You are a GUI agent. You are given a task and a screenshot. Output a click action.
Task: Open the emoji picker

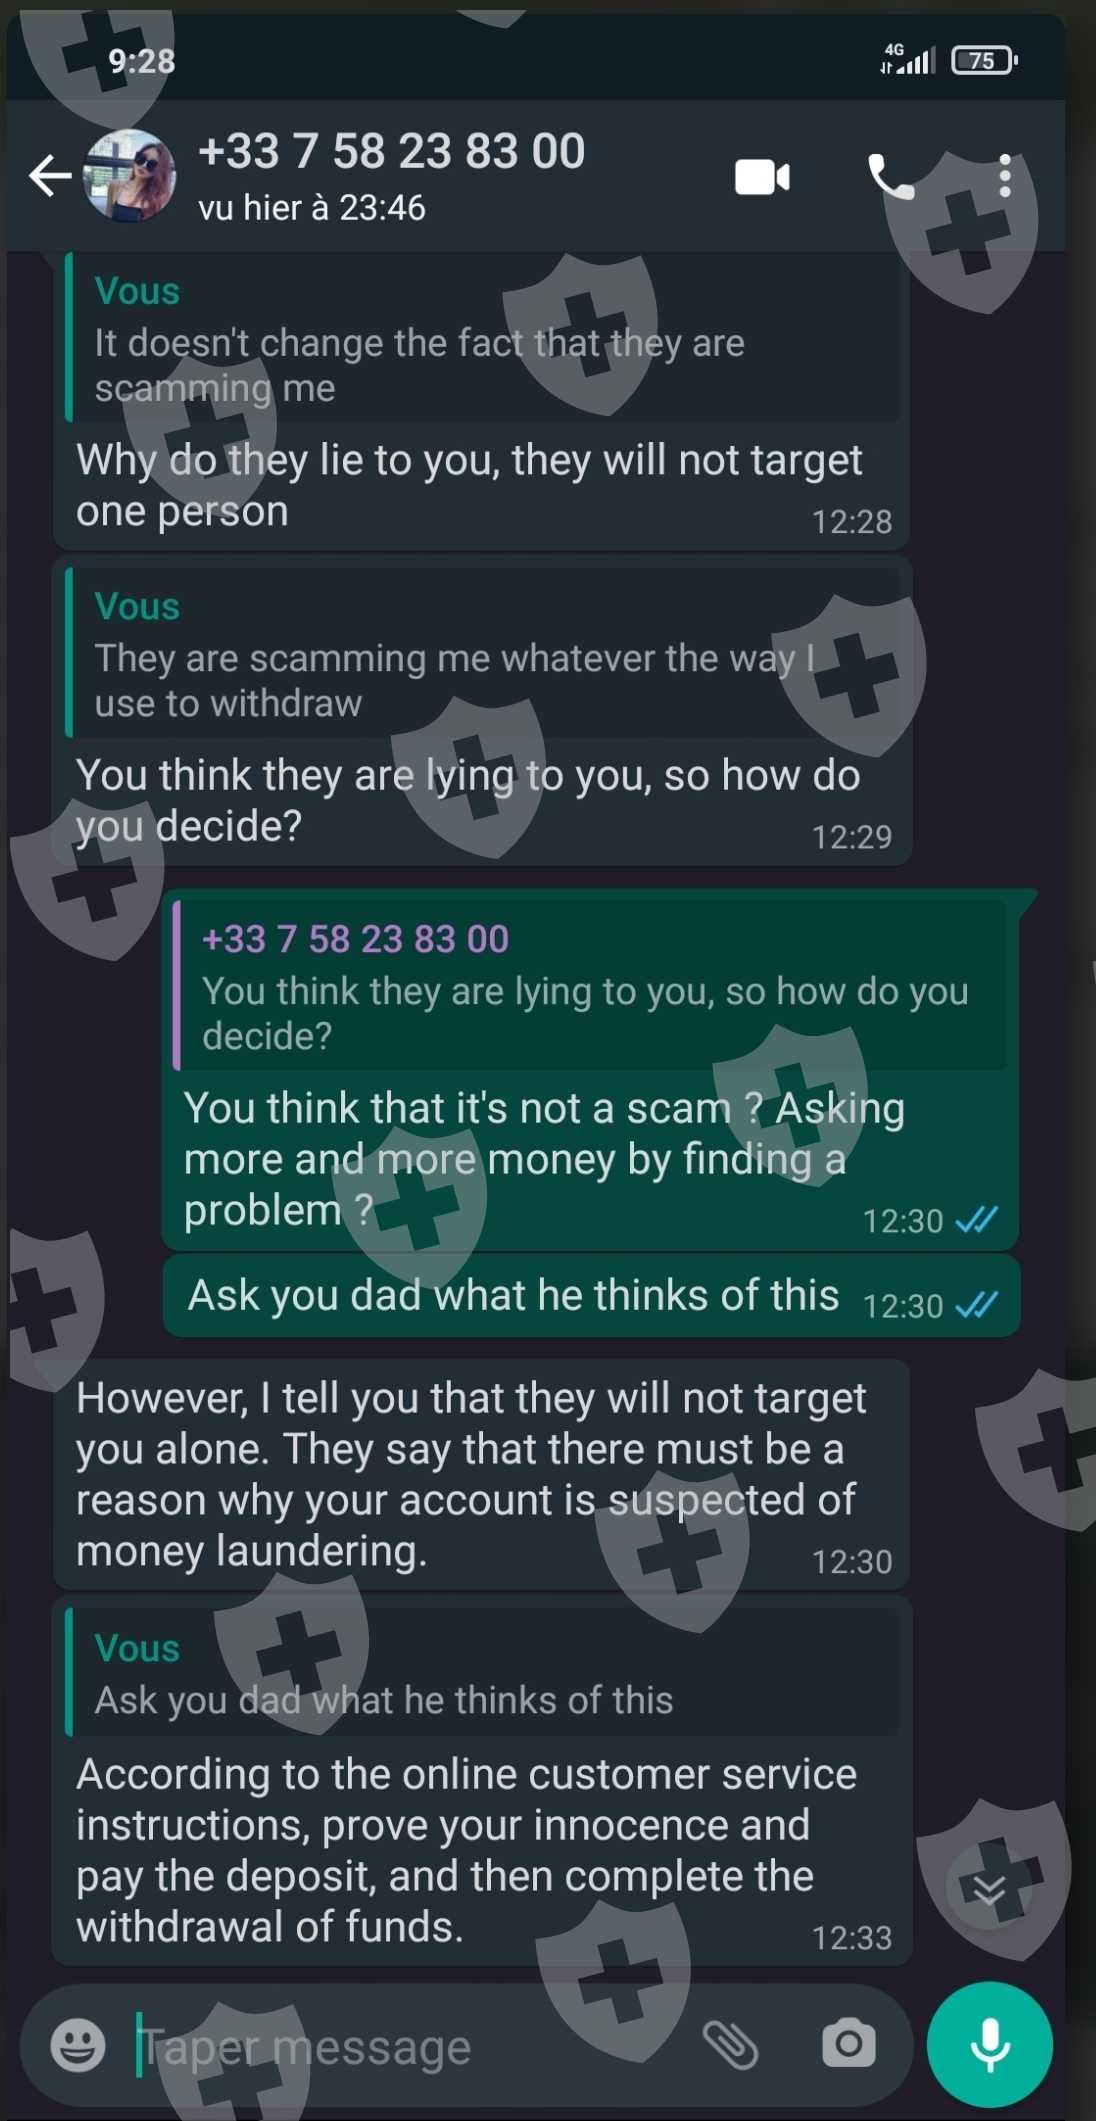pyautogui.click(x=78, y=2044)
